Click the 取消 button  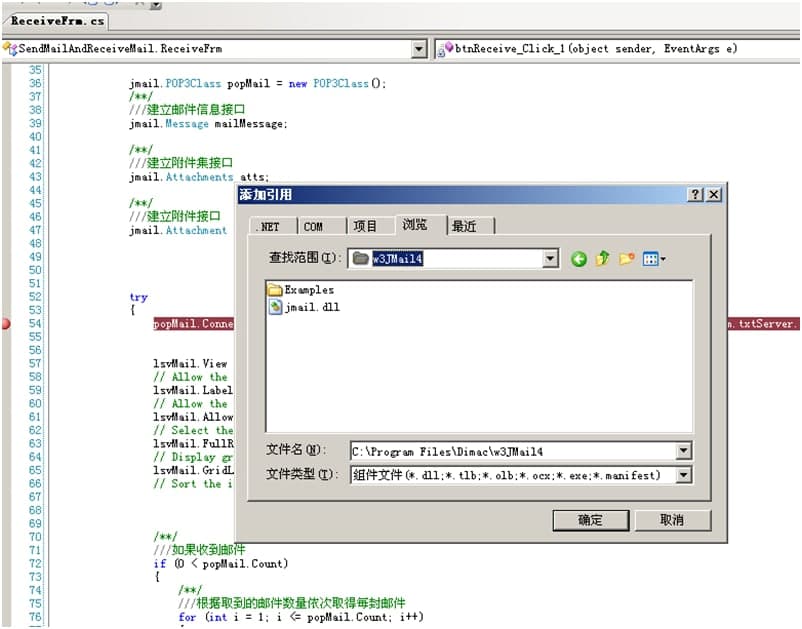pyautogui.click(x=673, y=520)
